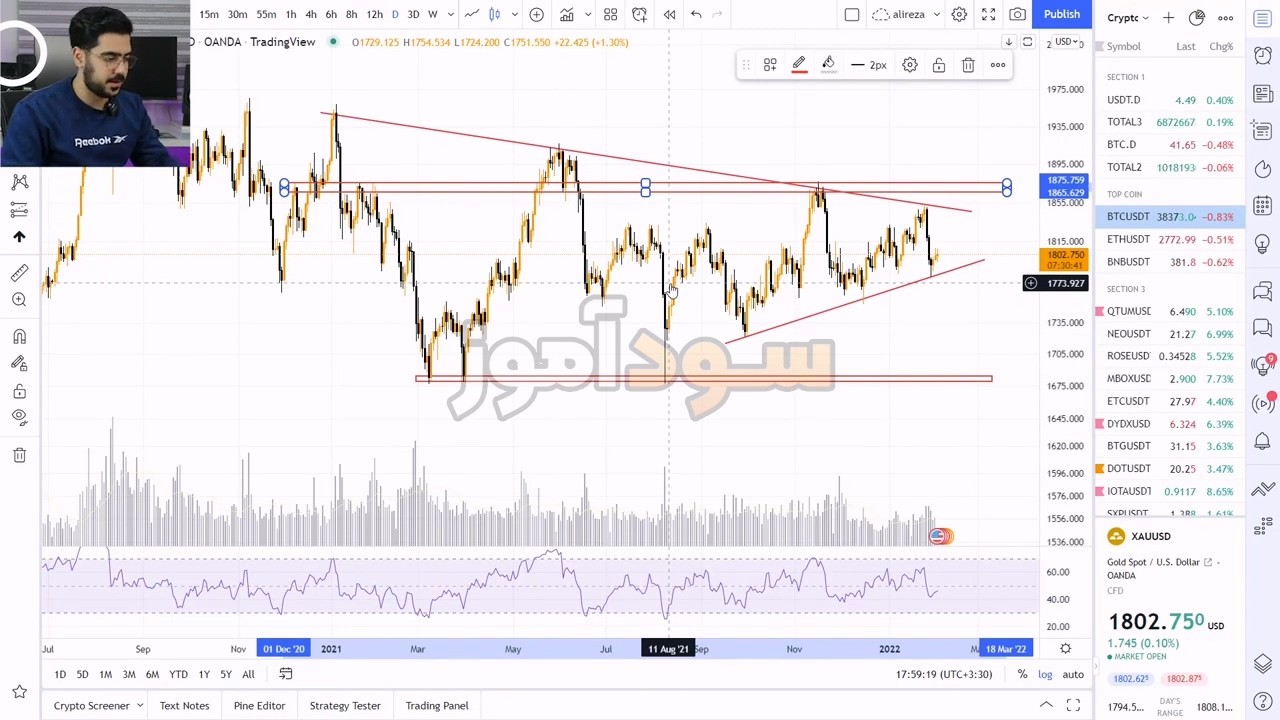The image size is (1280, 720).
Task: Select the pattern drawing tool in left toolbar
Action: click(x=19, y=182)
